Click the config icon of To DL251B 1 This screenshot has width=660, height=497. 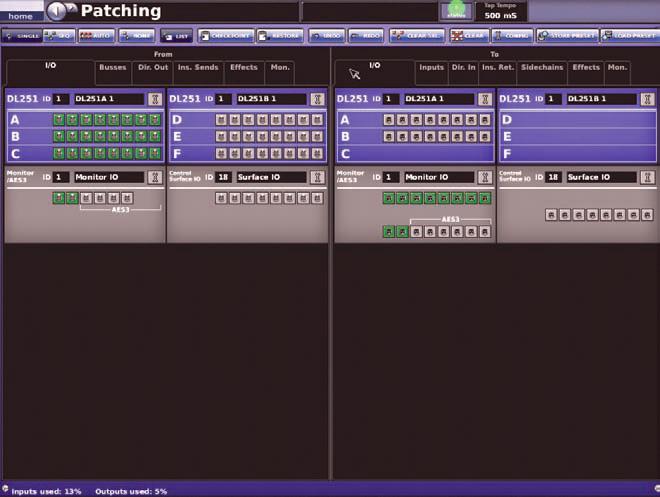tap(647, 99)
